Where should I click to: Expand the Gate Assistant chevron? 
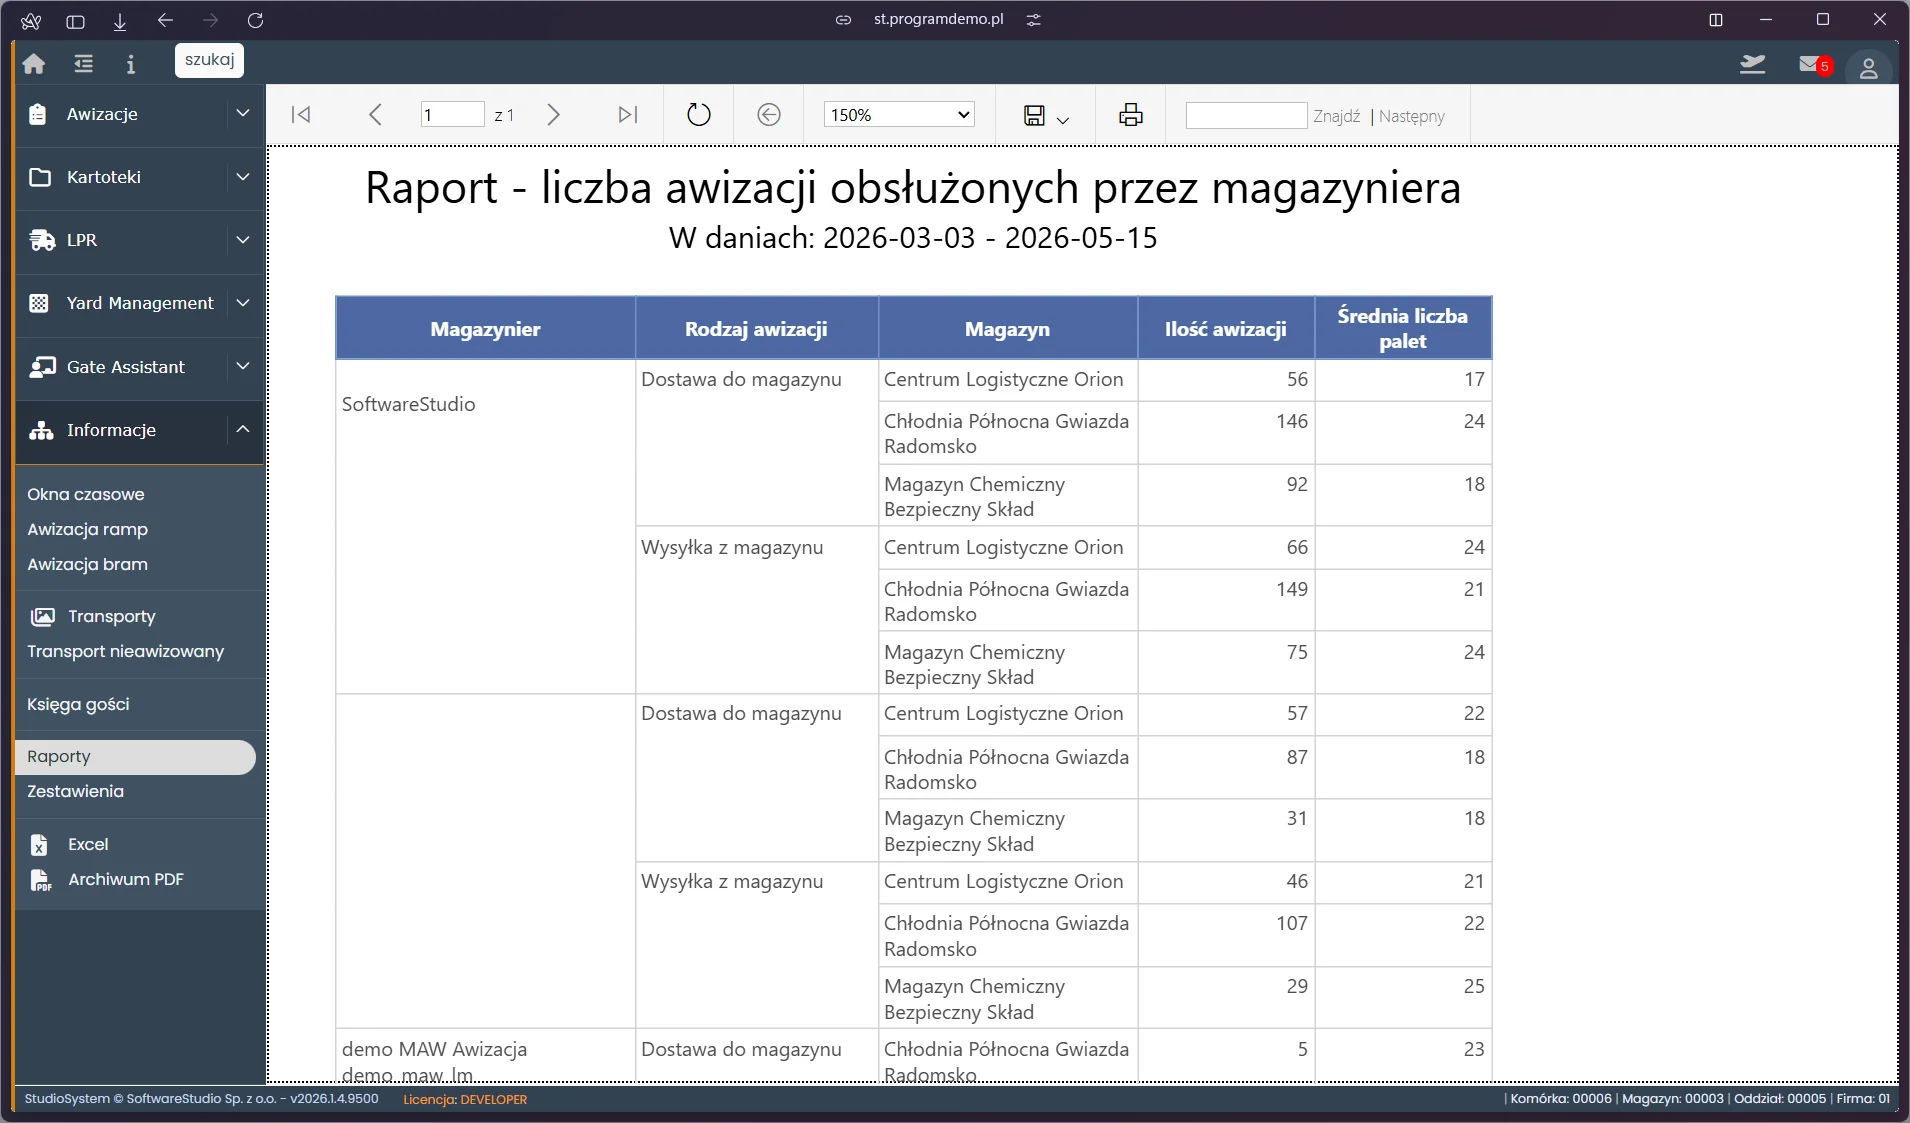[243, 367]
